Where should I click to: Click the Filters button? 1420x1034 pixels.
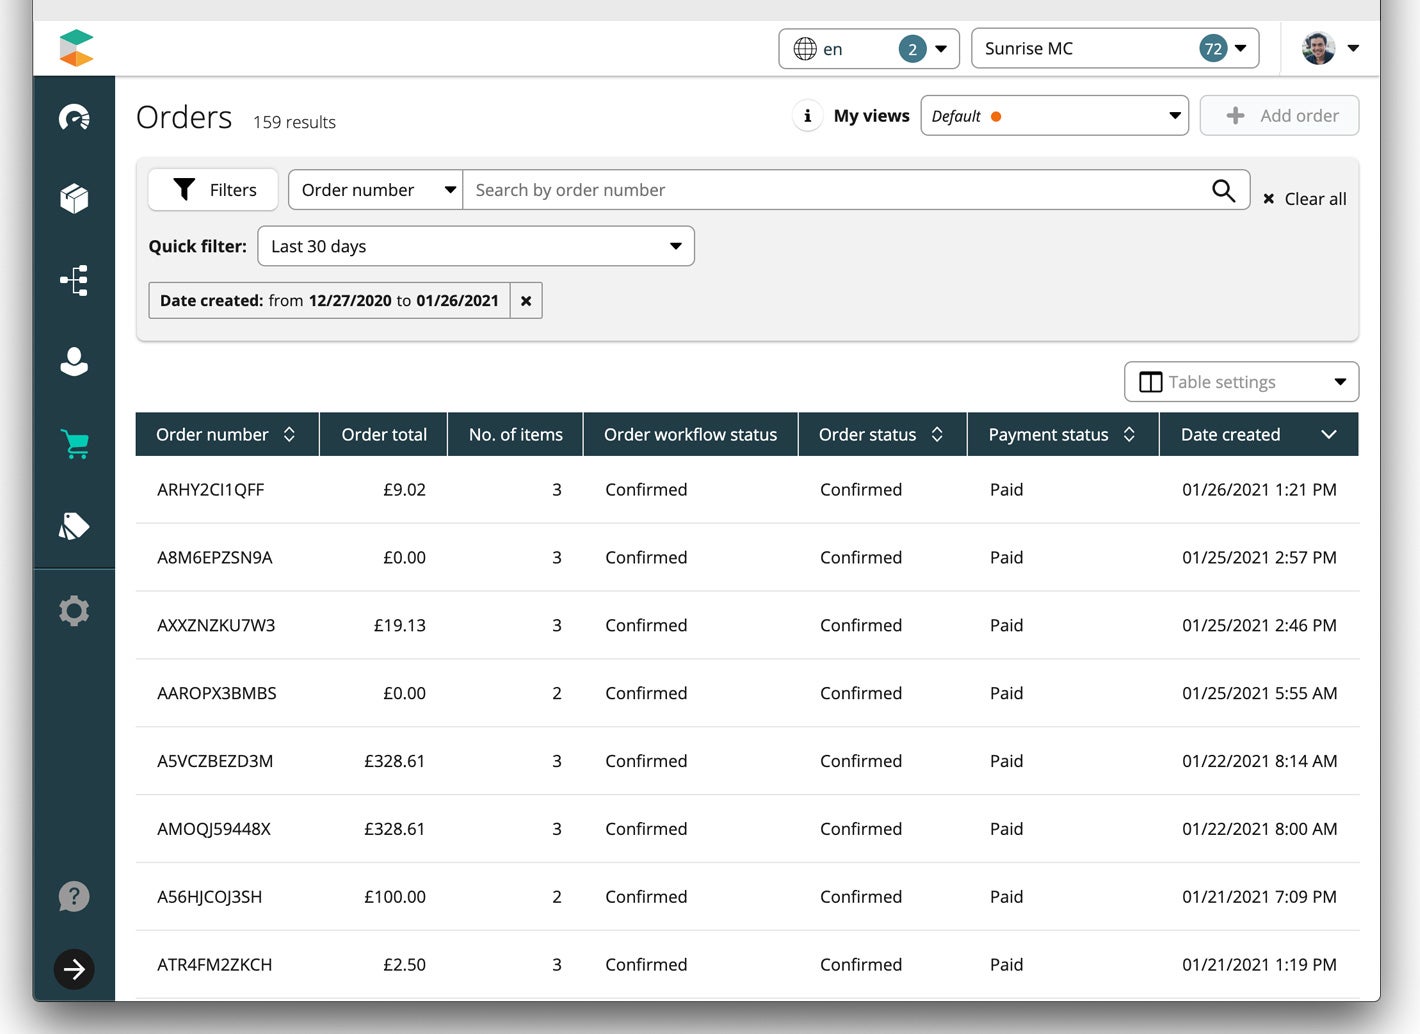pyautogui.click(x=214, y=190)
